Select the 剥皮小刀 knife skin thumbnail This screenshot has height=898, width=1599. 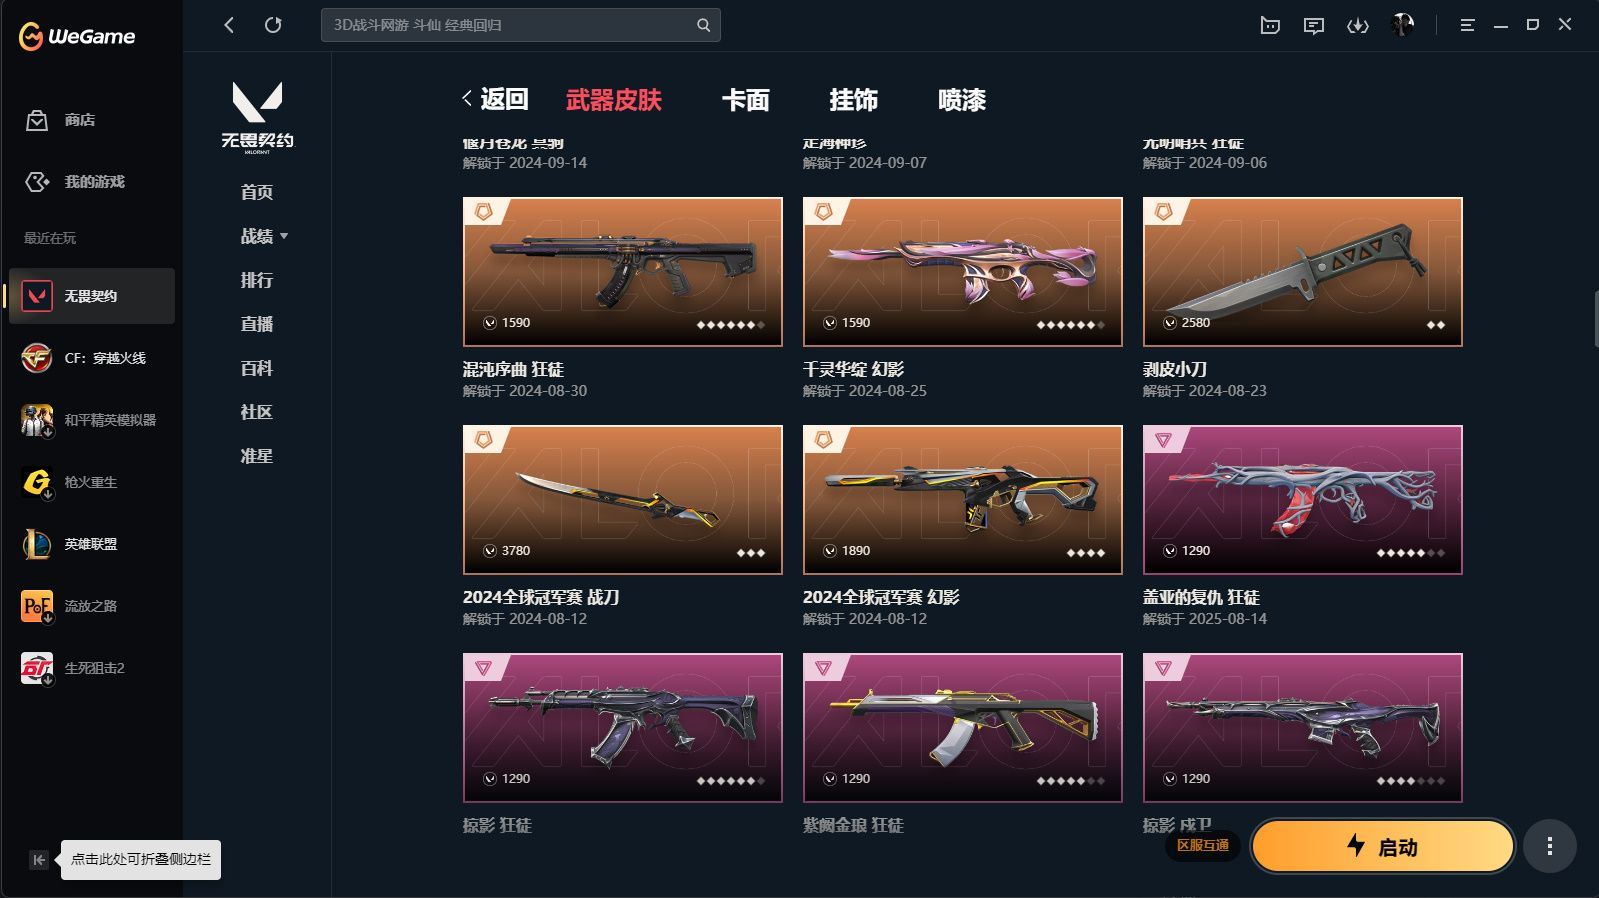(x=1302, y=272)
